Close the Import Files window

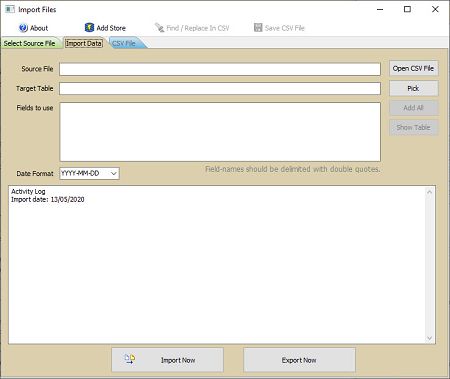click(435, 9)
